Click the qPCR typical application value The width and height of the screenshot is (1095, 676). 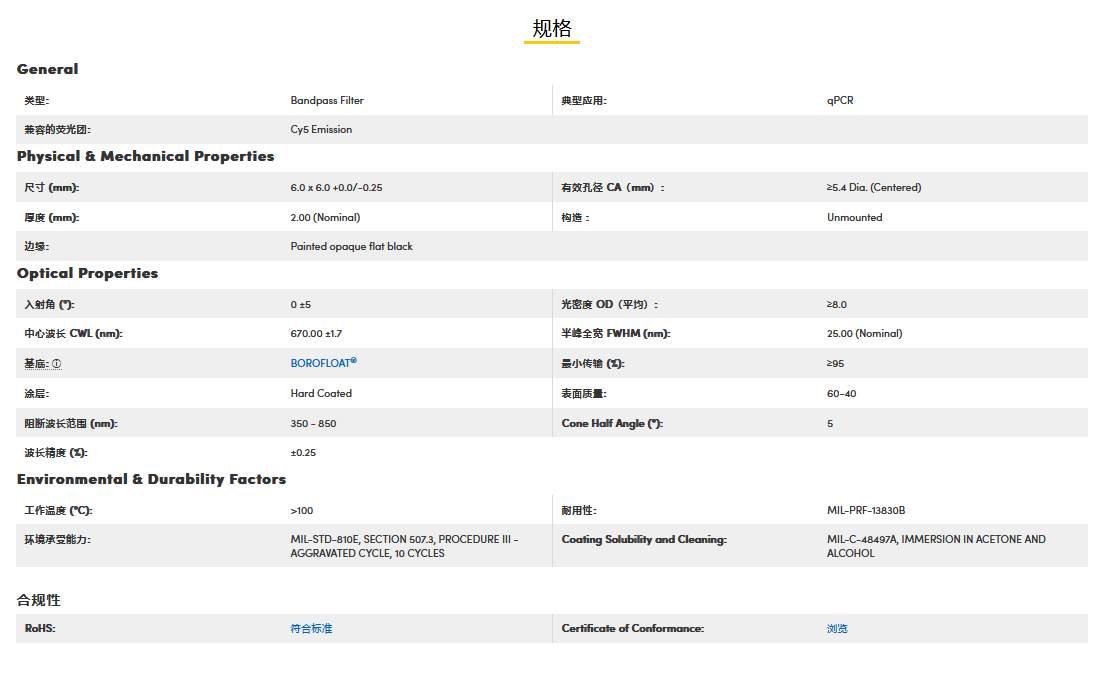pyautogui.click(x=840, y=101)
